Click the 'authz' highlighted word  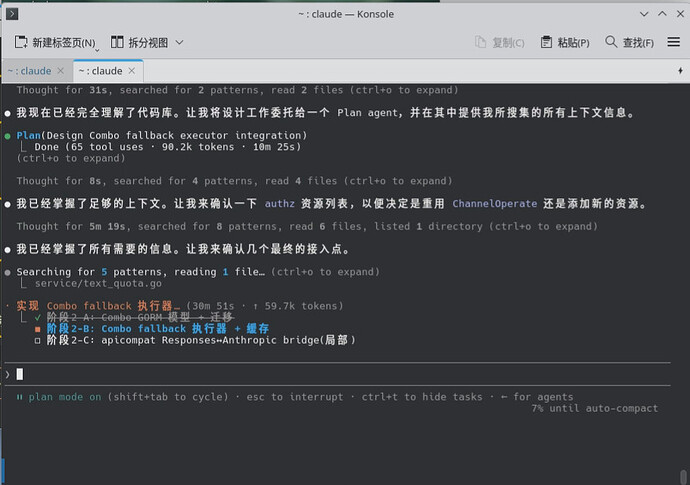tap(279, 203)
